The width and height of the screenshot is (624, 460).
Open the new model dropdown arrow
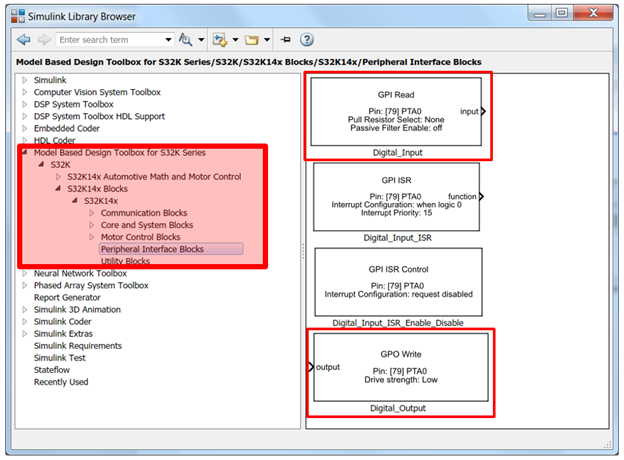235,40
